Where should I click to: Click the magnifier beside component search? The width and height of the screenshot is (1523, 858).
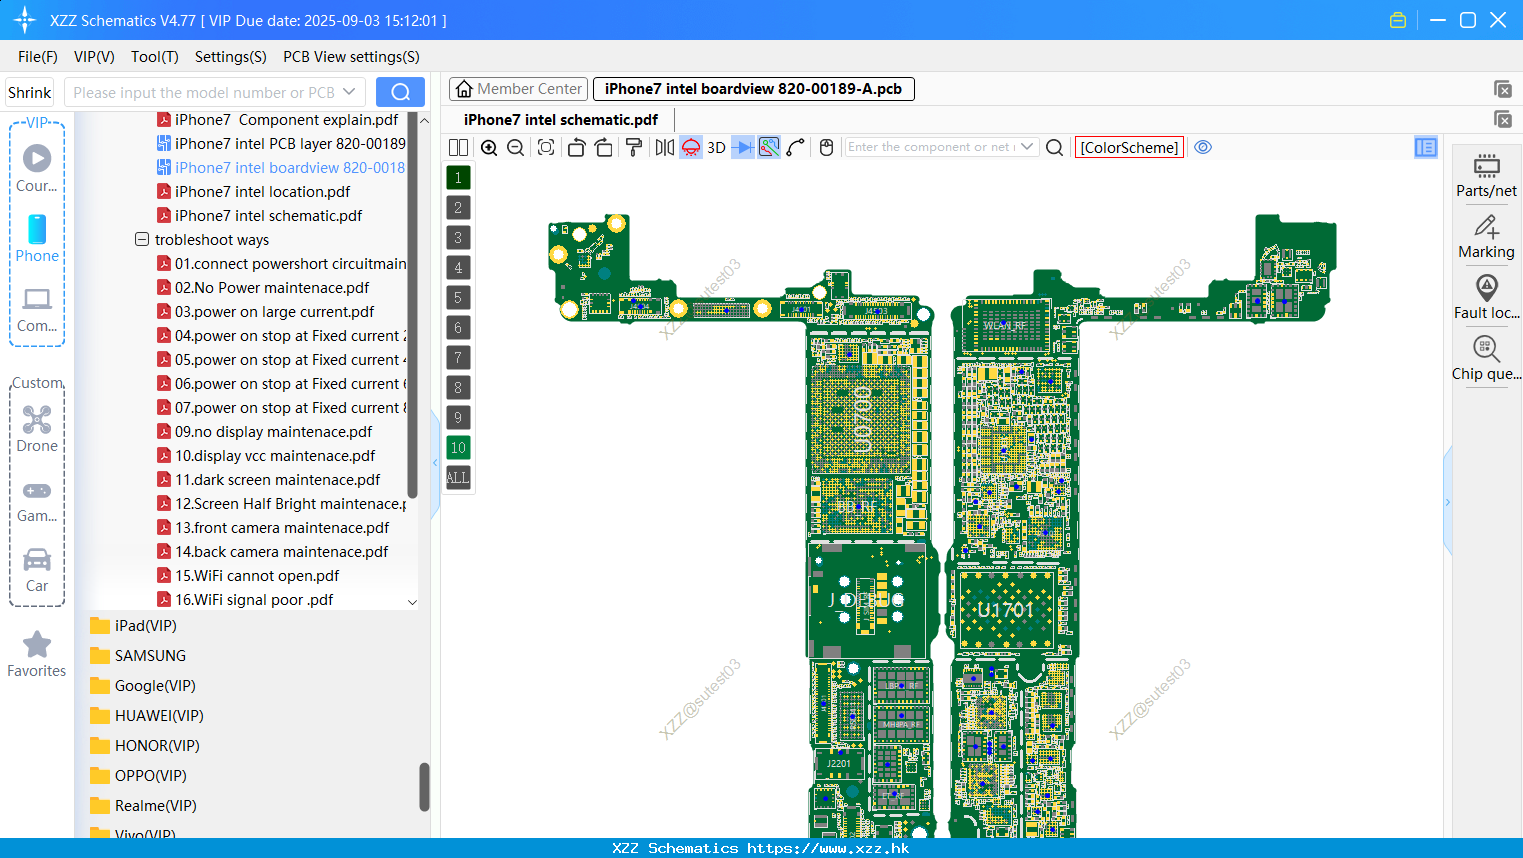[x=1054, y=147]
